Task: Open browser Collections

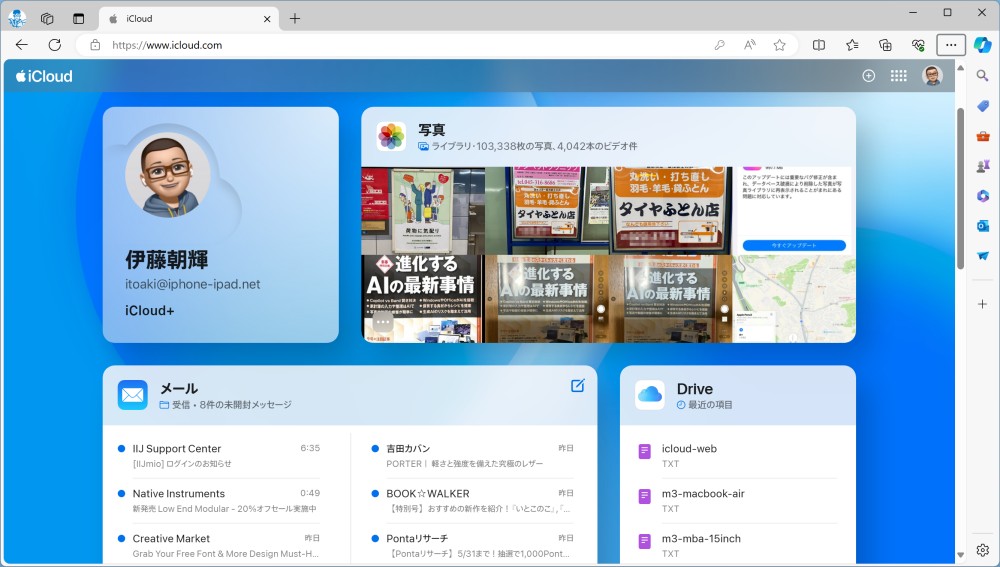Action: click(885, 45)
